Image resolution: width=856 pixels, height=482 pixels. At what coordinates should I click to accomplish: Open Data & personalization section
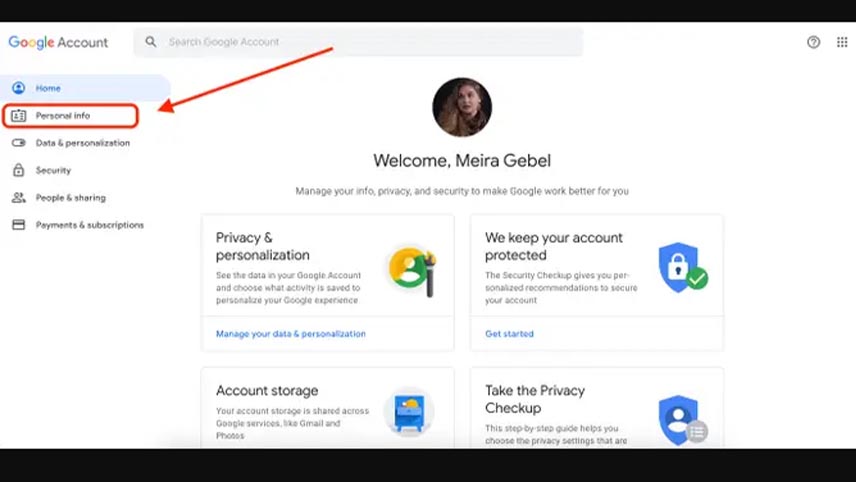tap(82, 143)
